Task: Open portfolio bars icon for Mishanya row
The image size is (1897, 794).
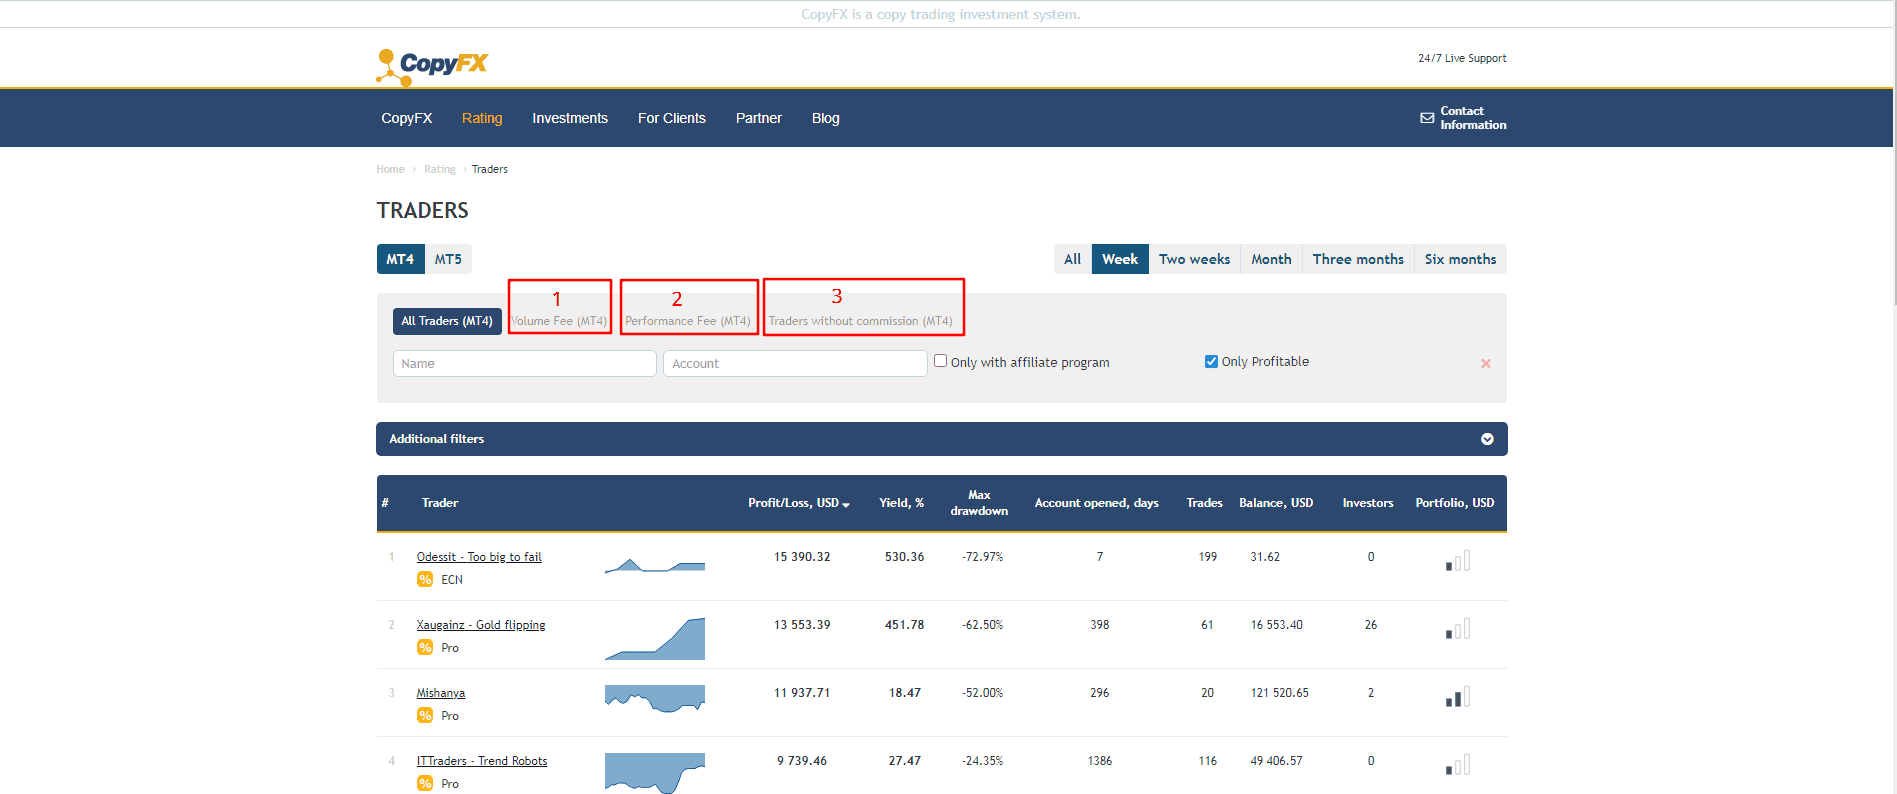Action: [1458, 697]
